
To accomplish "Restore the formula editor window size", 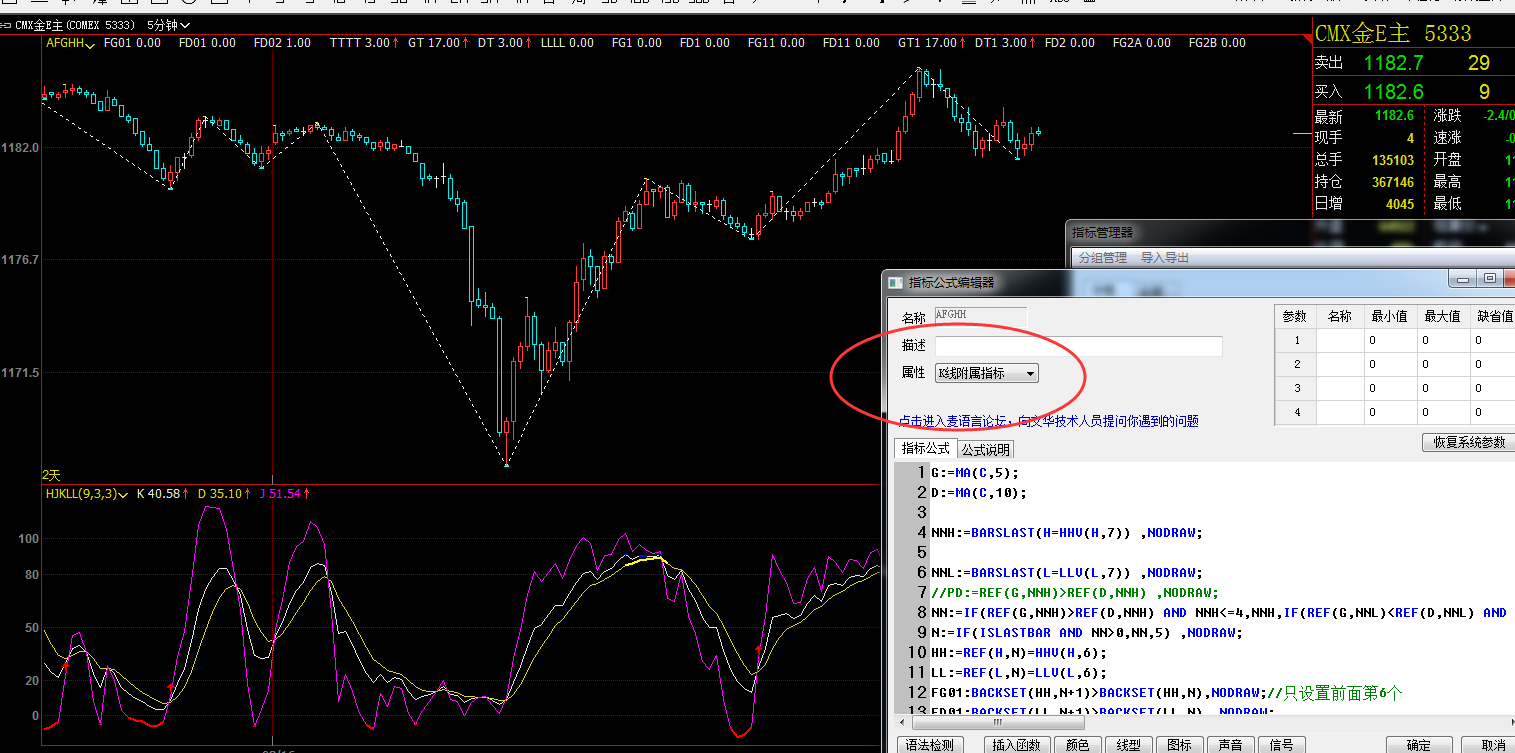I will point(1489,279).
